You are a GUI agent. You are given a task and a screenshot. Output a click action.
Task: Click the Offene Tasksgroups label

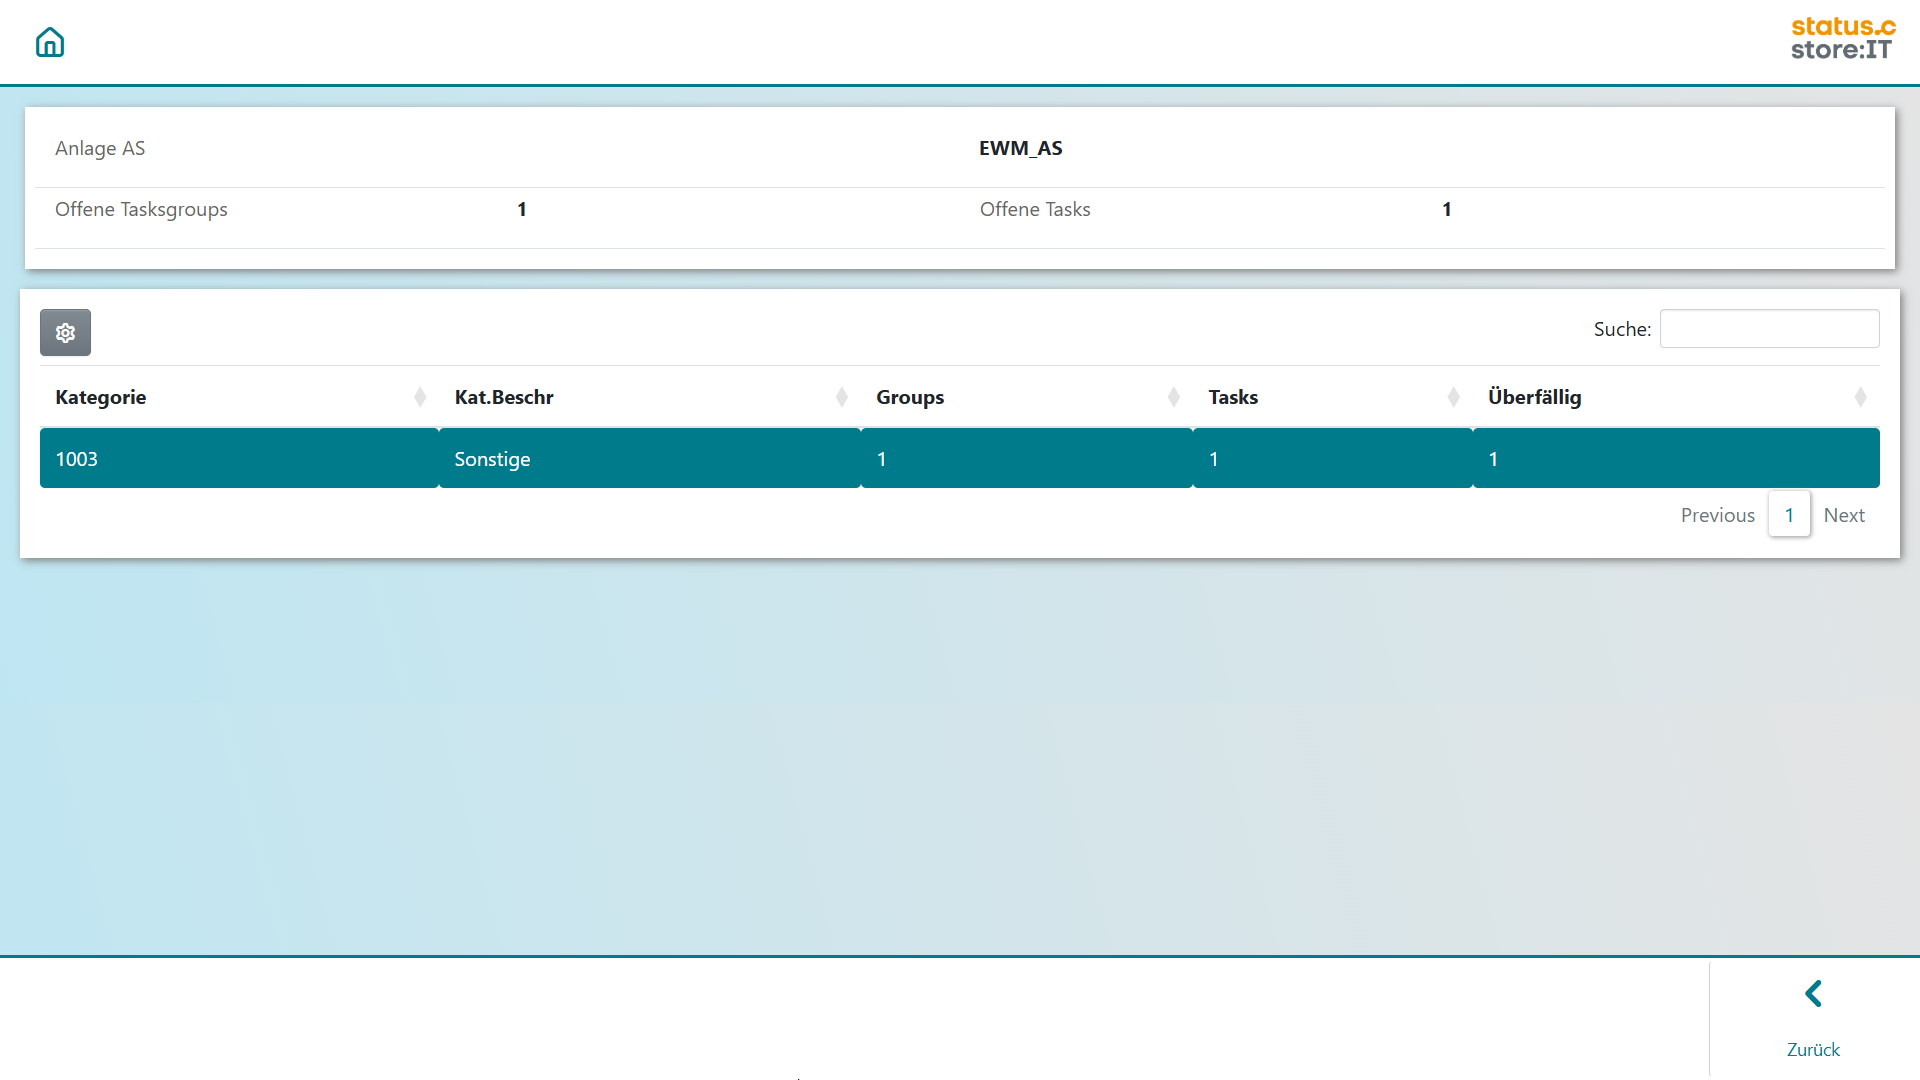(x=141, y=209)
